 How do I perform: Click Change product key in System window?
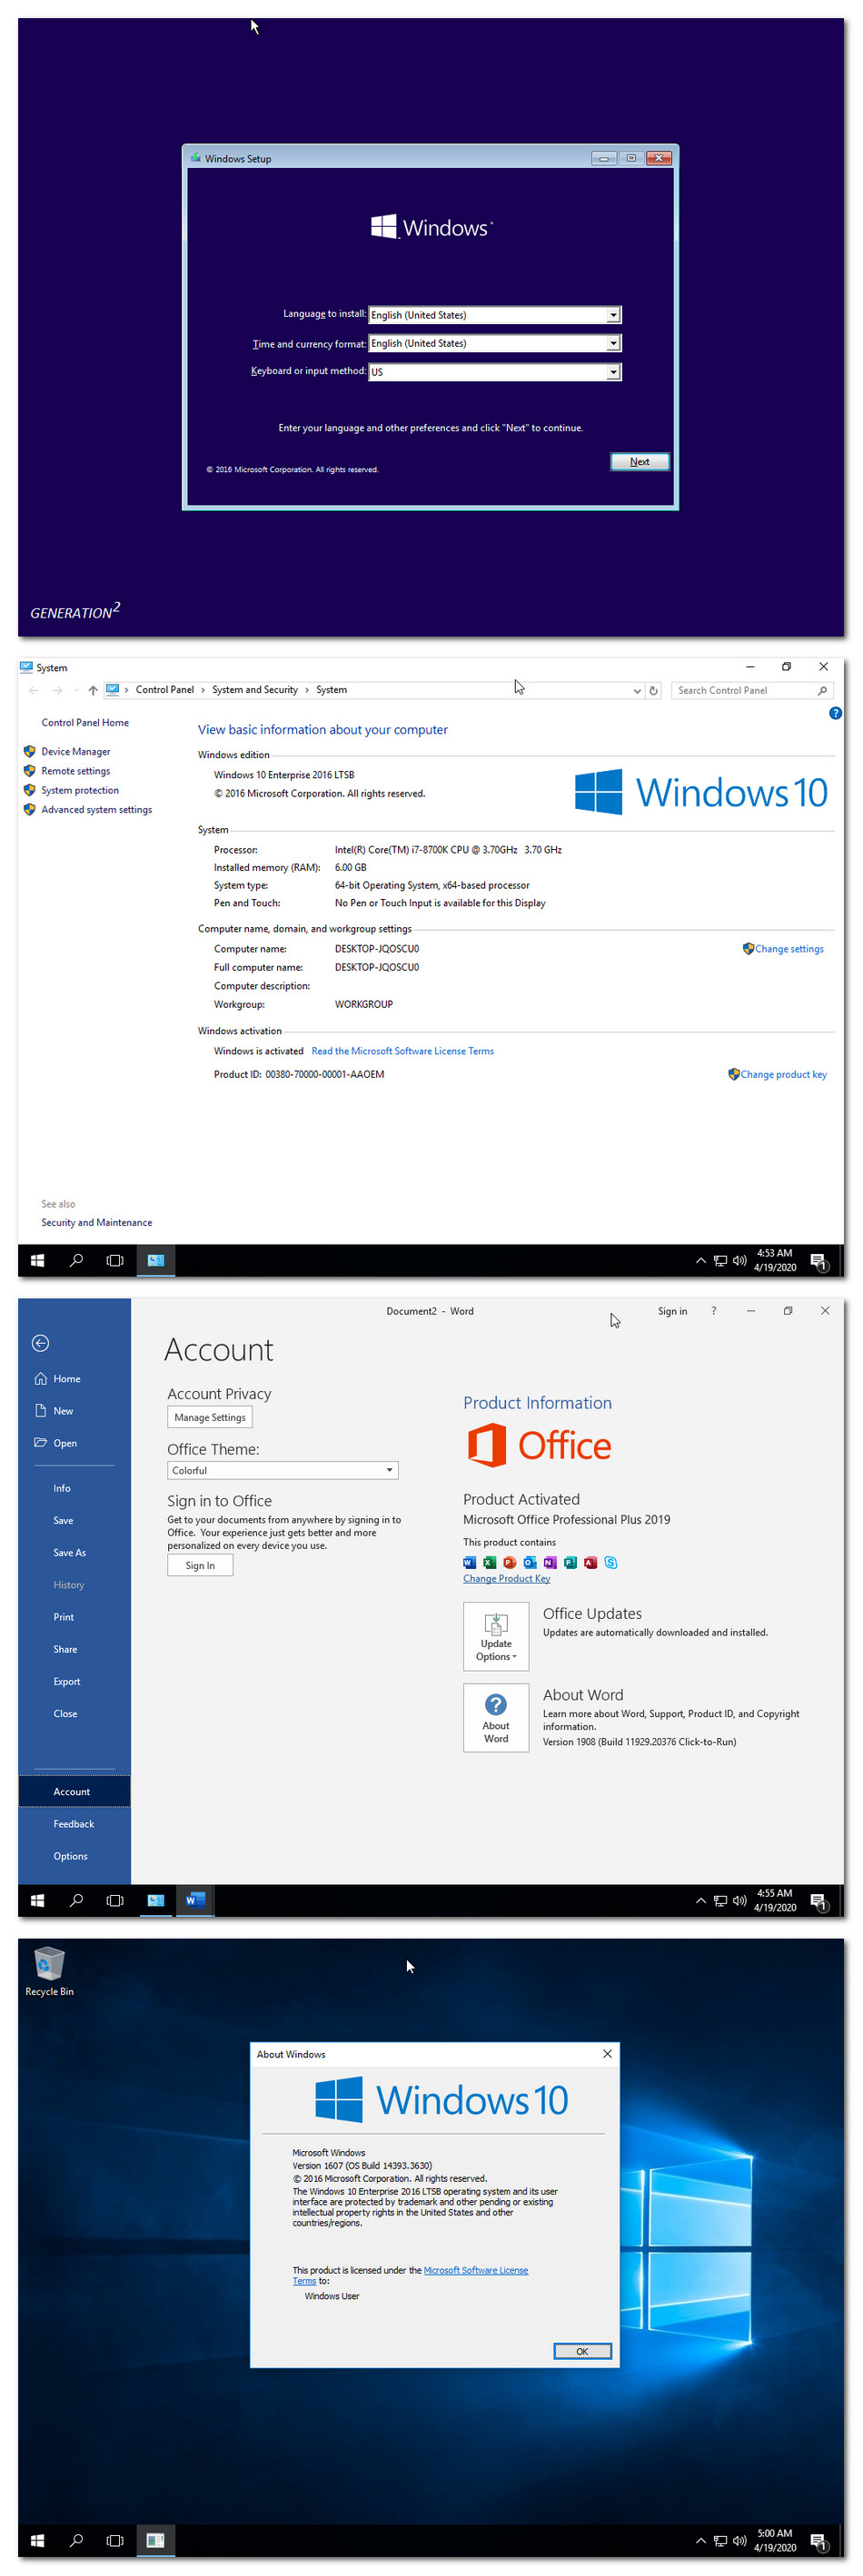click(x=783, y=1074)
